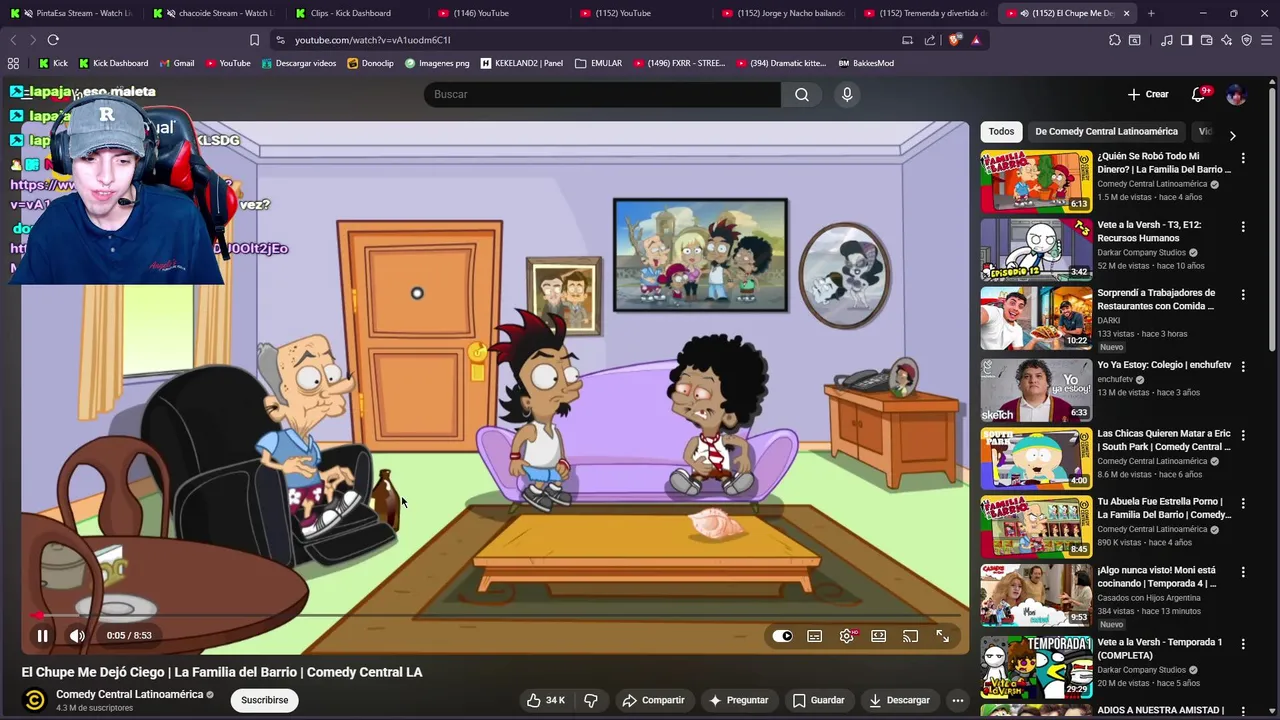Reload the page
Screen dimensions: 1280x720
pos(53,40)
